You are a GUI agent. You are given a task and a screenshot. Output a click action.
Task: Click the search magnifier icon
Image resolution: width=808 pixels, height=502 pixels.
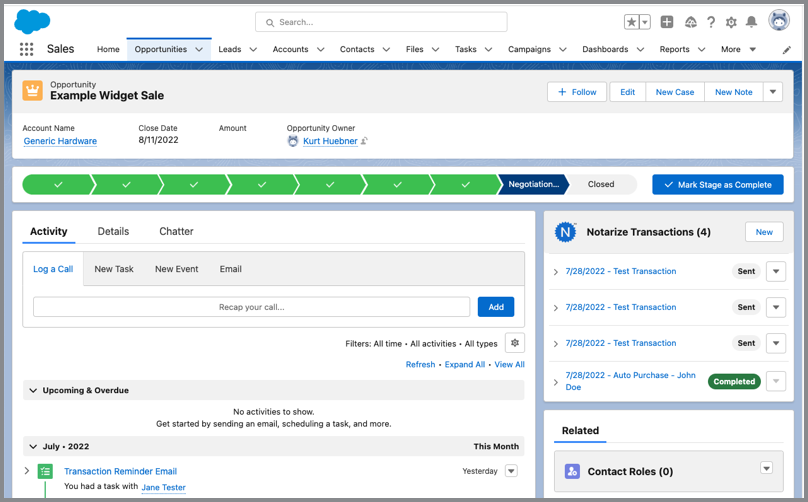pos(270,23)
